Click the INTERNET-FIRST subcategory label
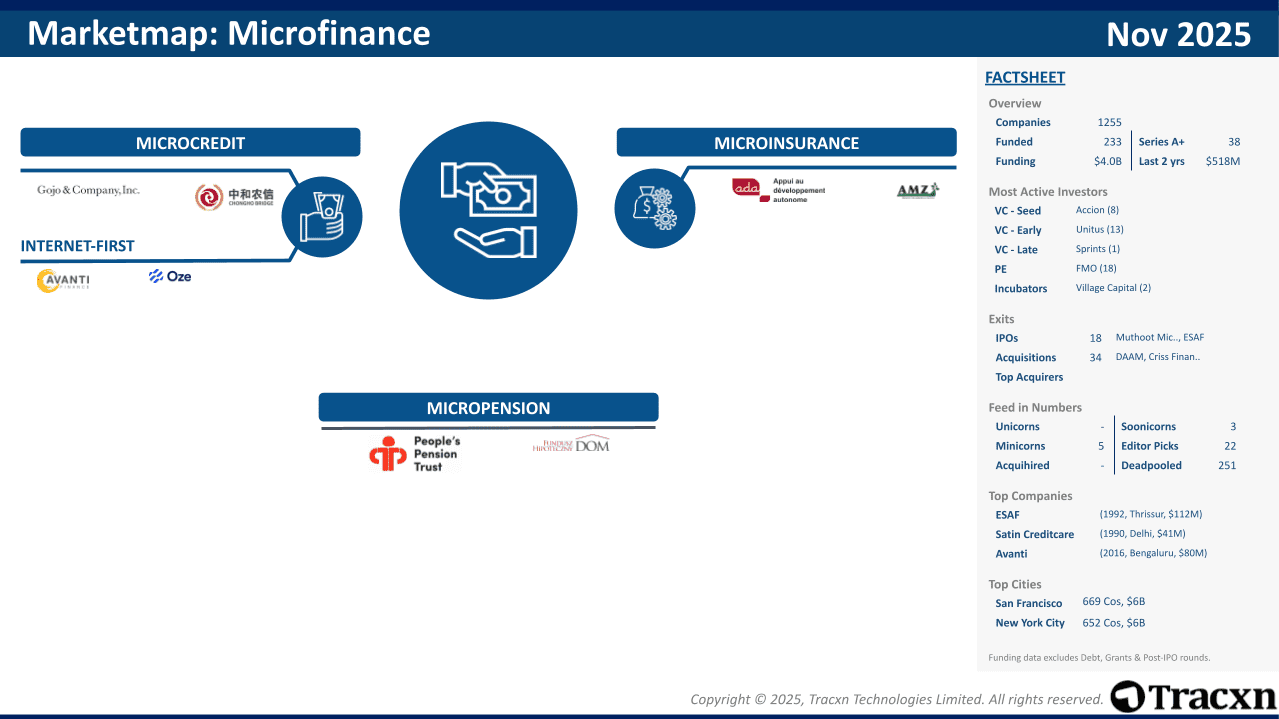The height and width of the screenshot is (719, 1279). 78,245
